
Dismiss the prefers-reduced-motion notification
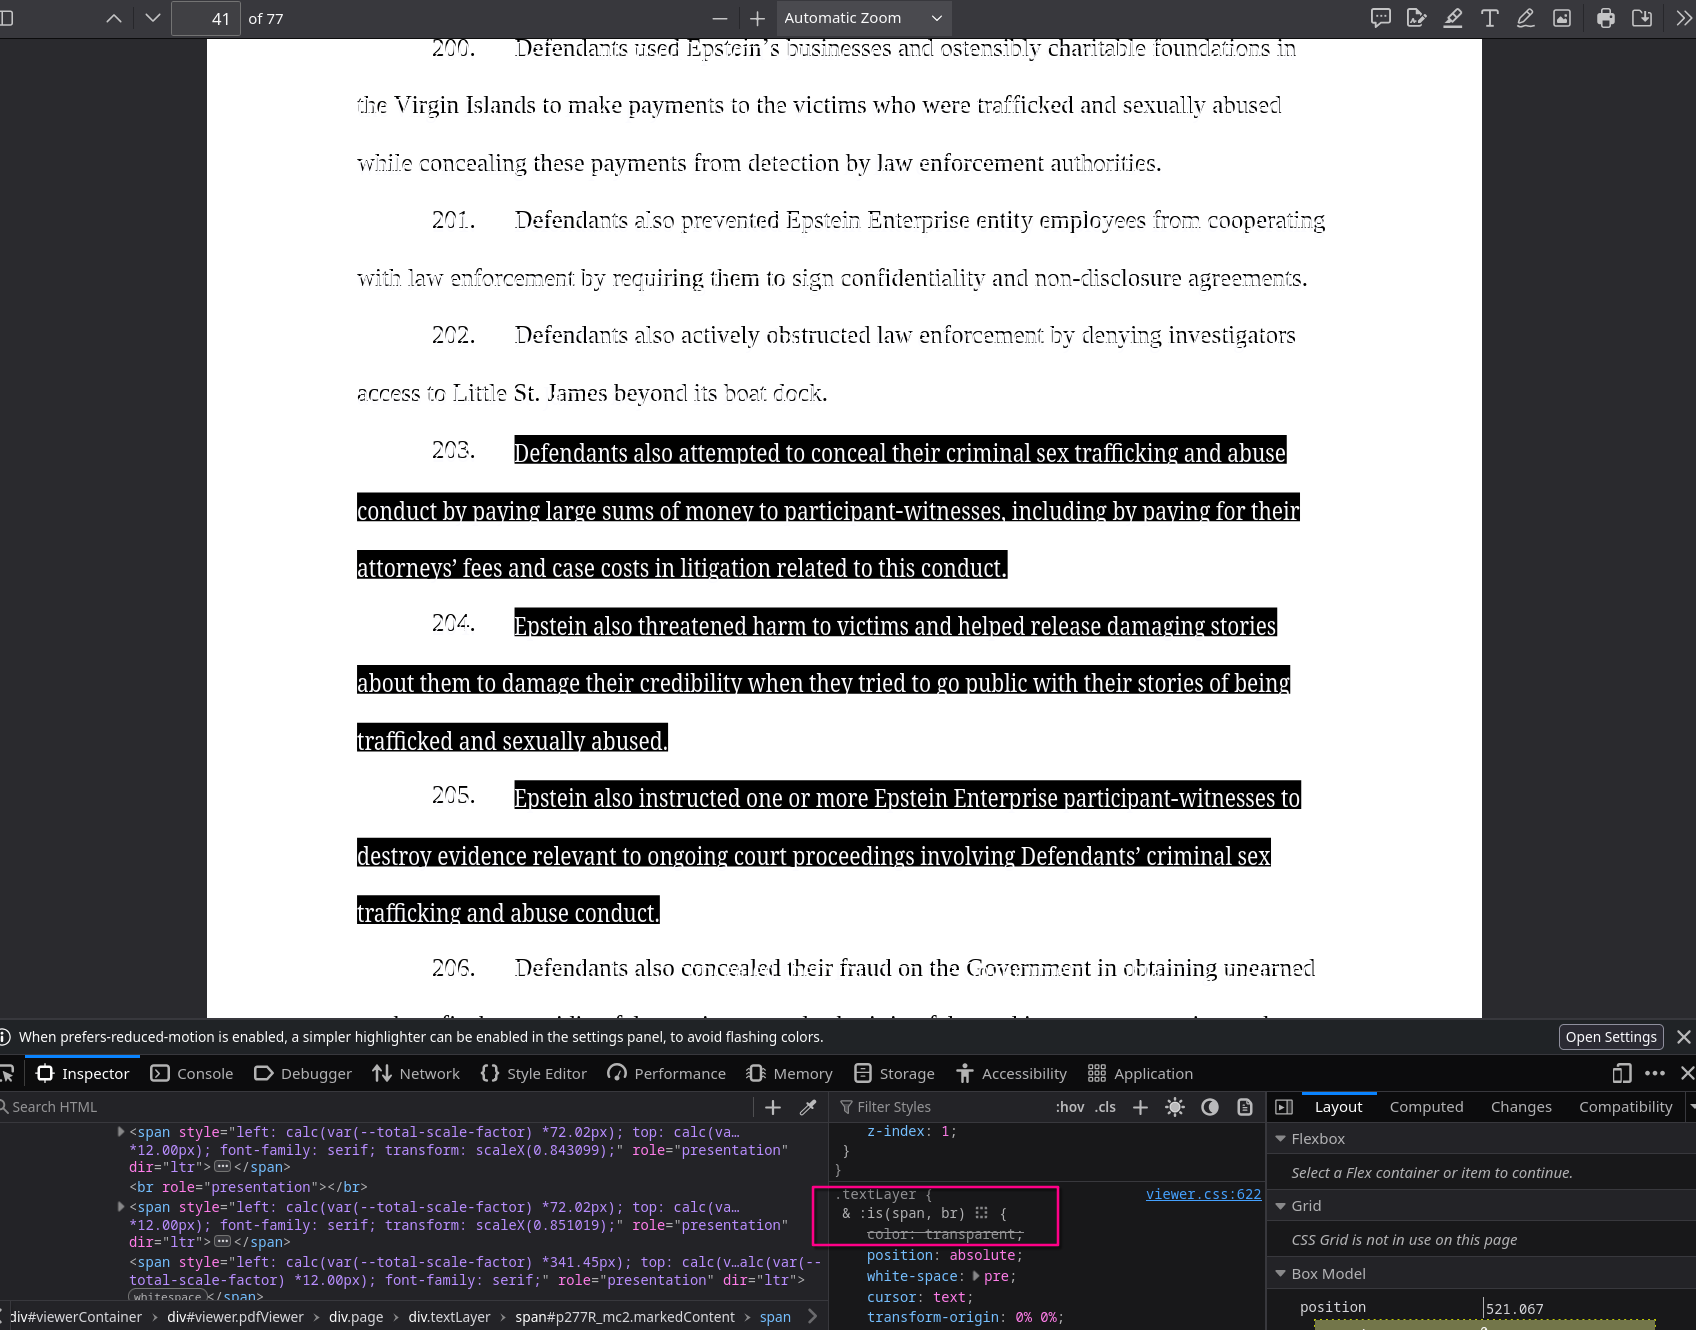pos(1684,1037)
